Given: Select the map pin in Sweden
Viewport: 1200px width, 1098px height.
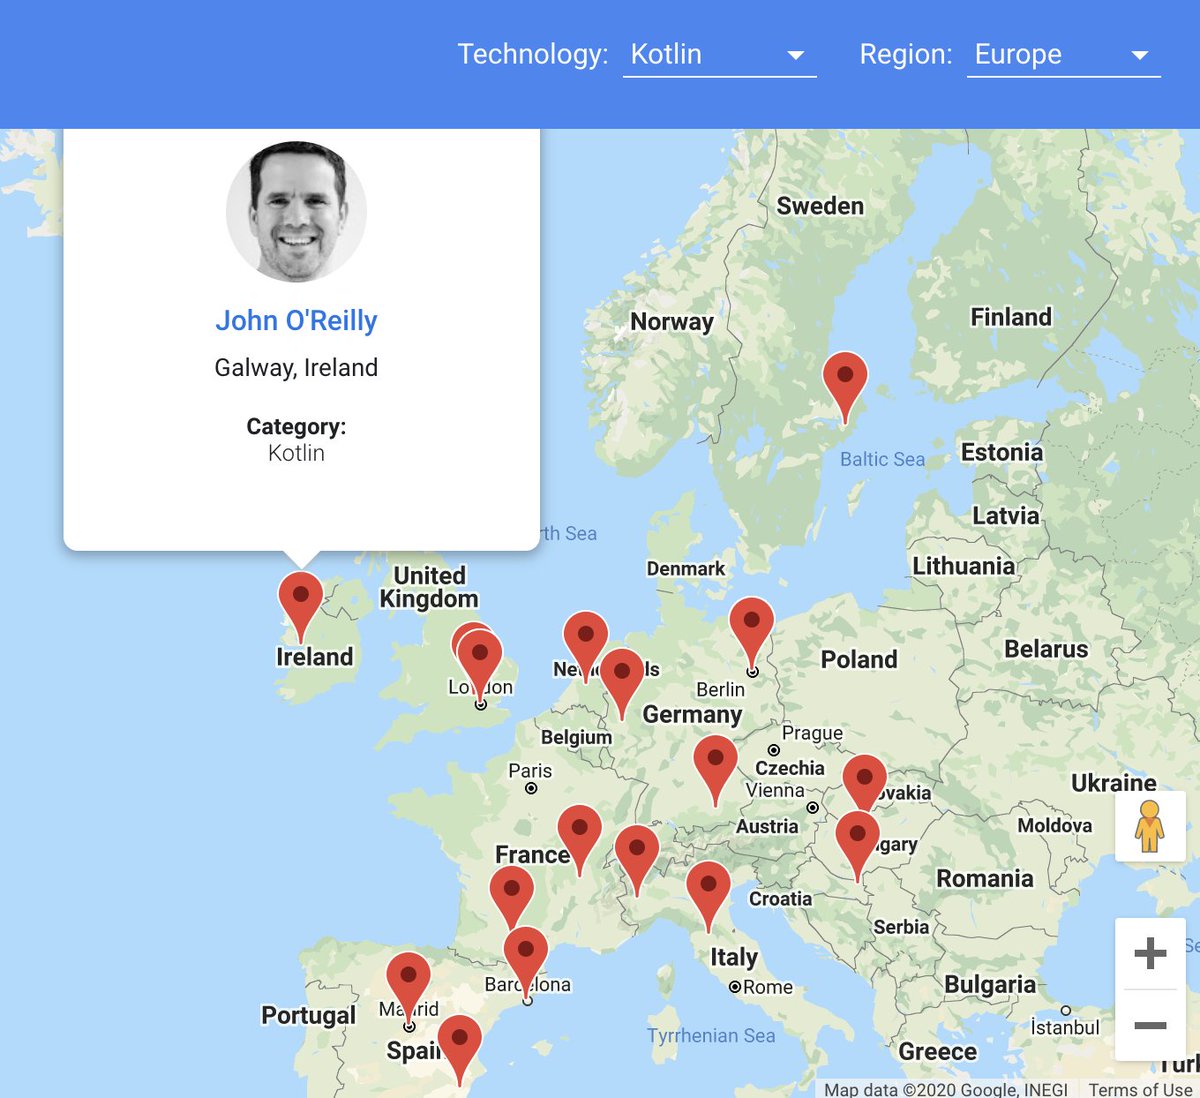Looking at the screenshot, I should pos(845,387).
